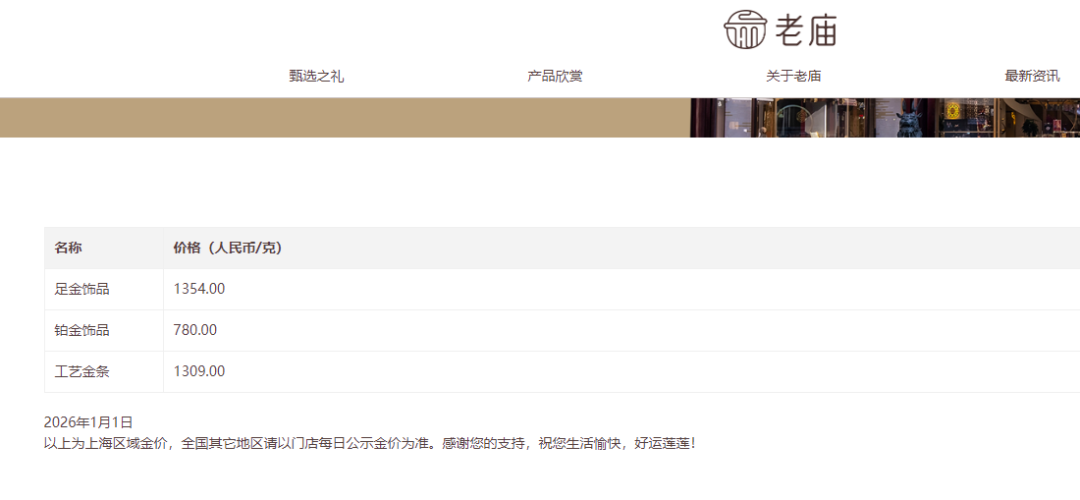1080x500 pixels.
Task: Select the 工艺金条 row label
Action: [x=82, y=371]
